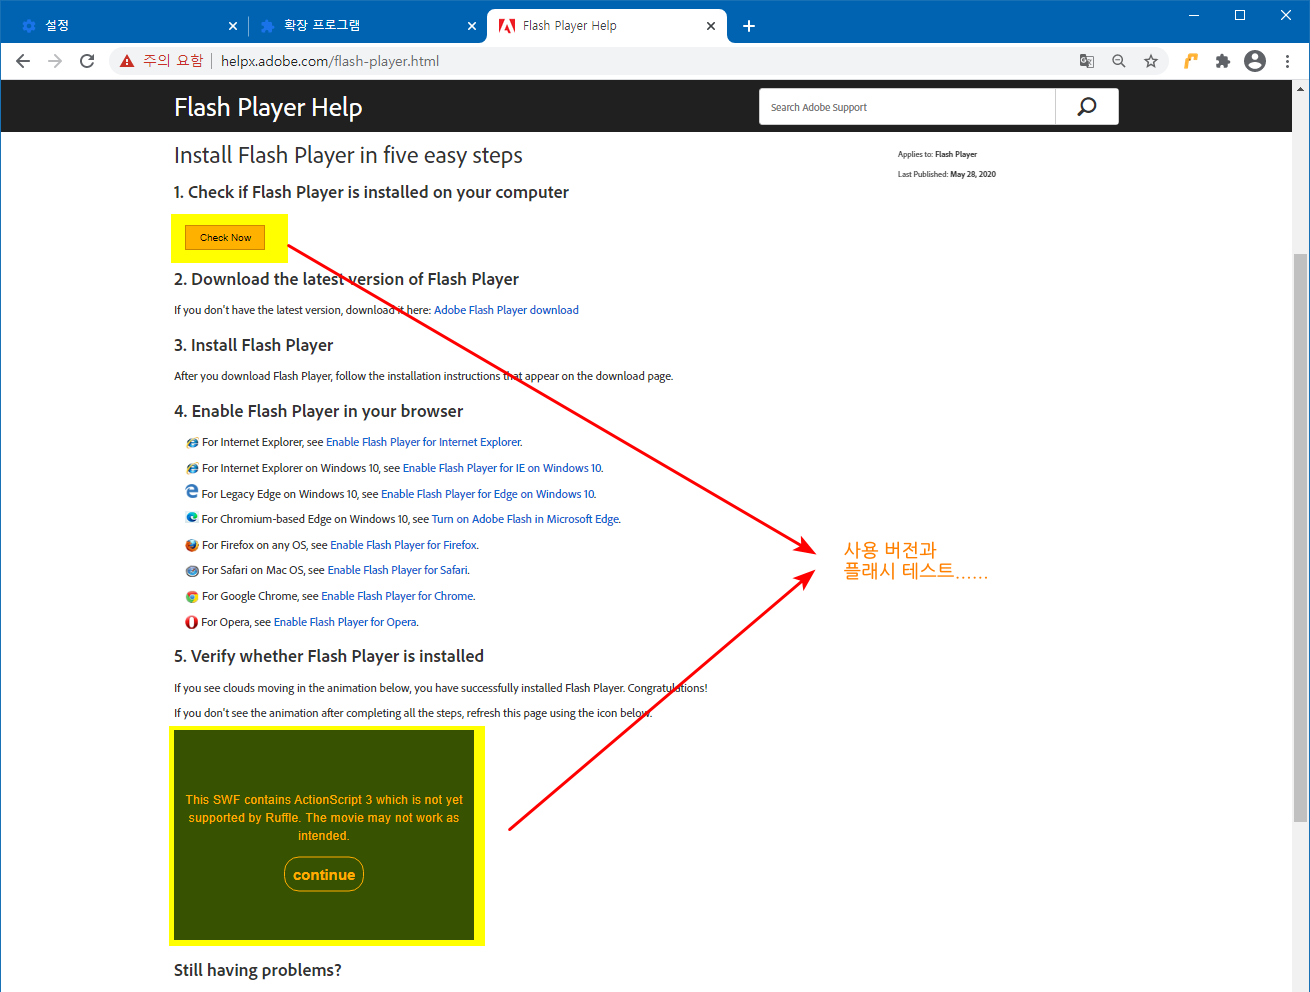Click the Last Published May 28, 2020 text
Image resolution: width=1310 pixels, height=992 pixels.
pos(947,174)
